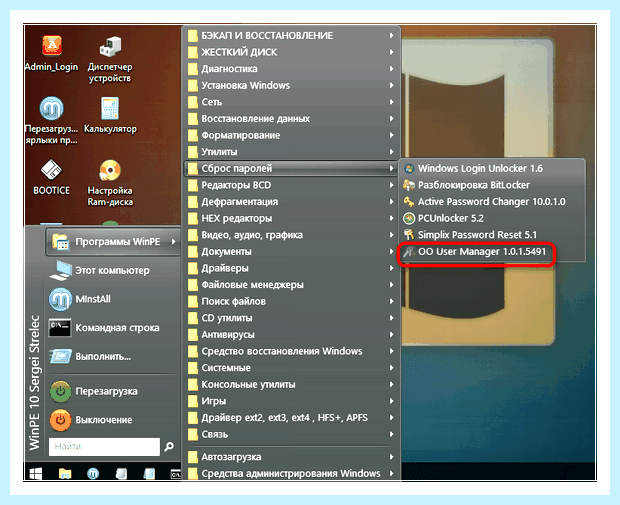
Task: Click the Simplix Password Reset icon
Action: click(x=409, y=235)
